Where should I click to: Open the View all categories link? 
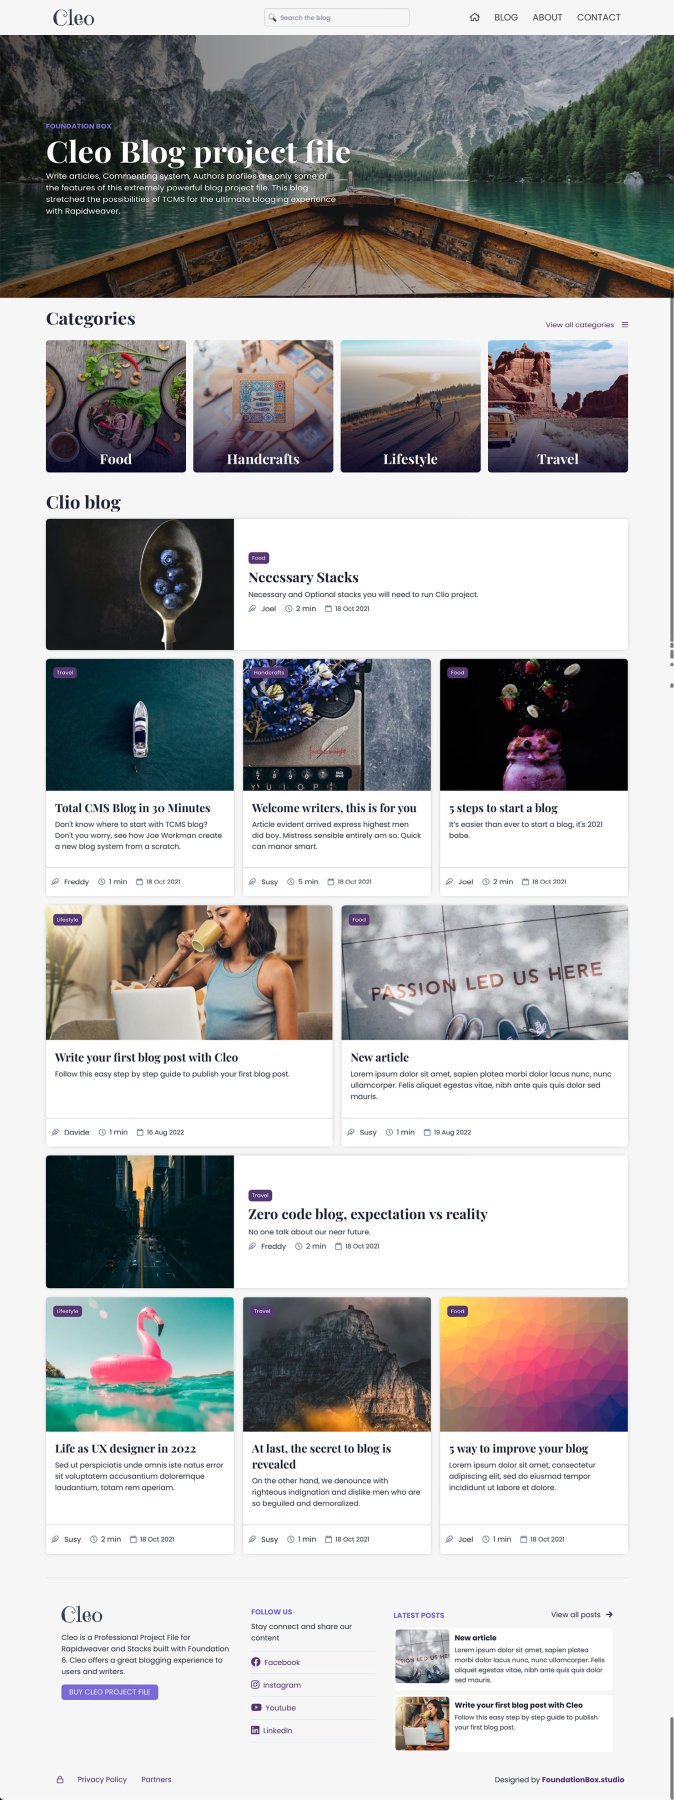(580, 325)
